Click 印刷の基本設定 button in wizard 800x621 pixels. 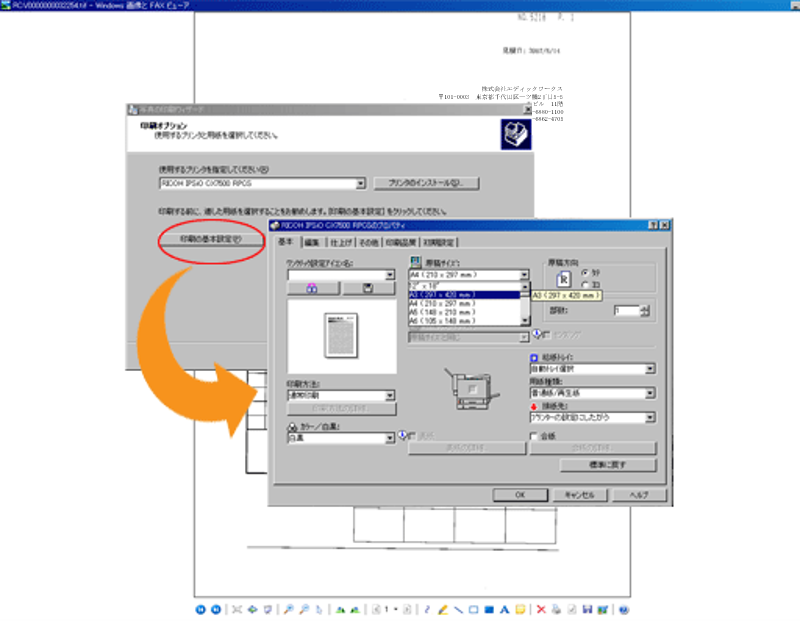pos(211,239)
